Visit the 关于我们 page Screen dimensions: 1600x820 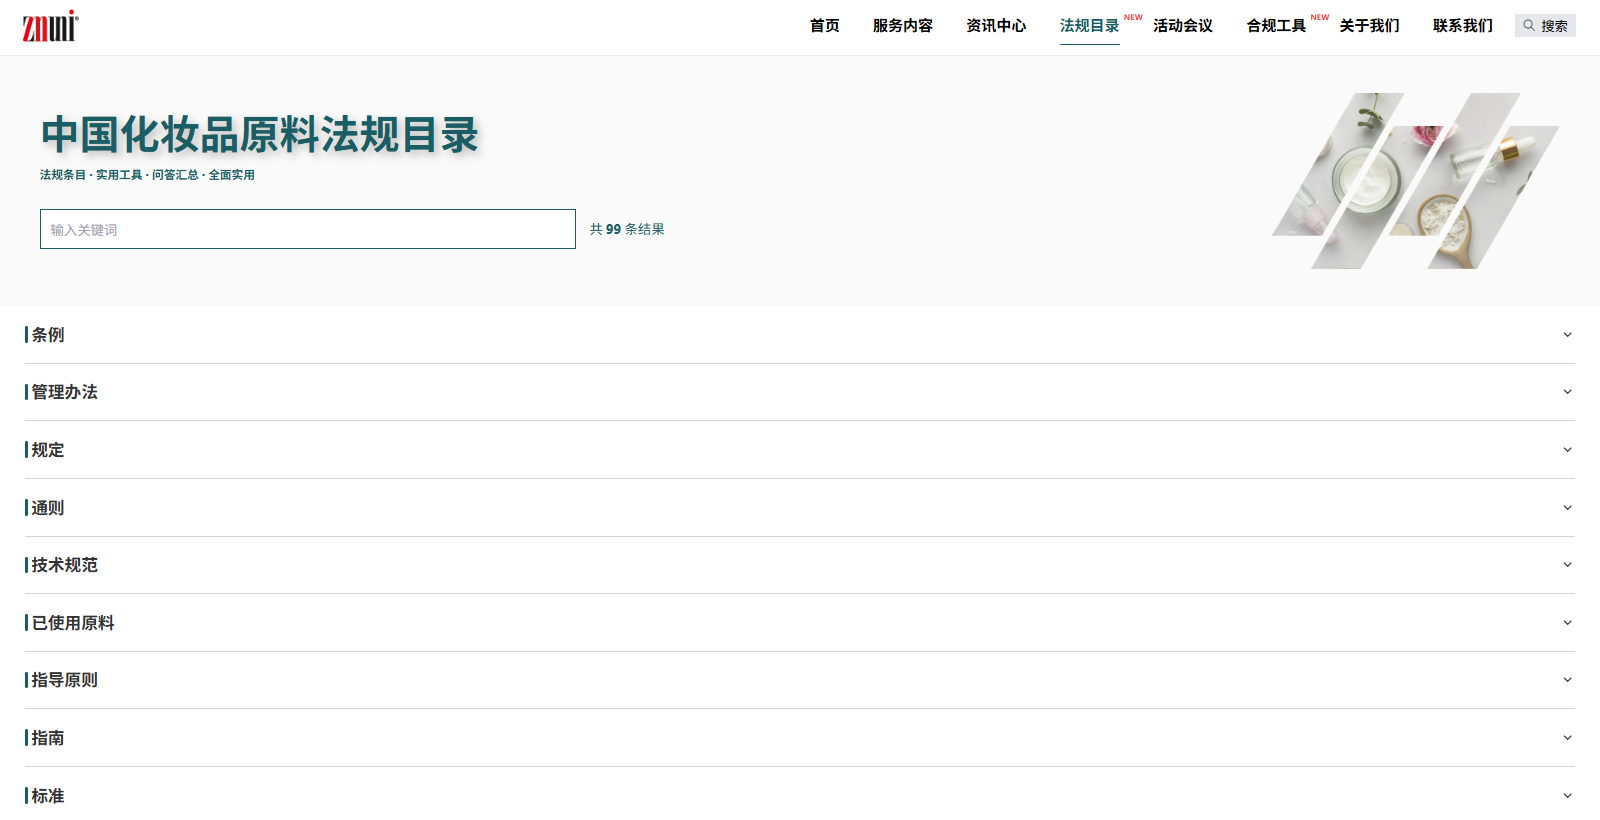[x=1369, y=26]
